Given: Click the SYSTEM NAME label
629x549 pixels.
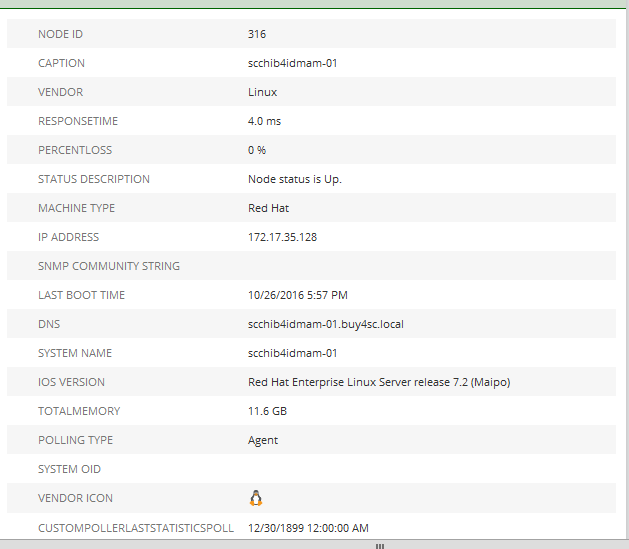Looking at the screenshot, I should 75,353.
